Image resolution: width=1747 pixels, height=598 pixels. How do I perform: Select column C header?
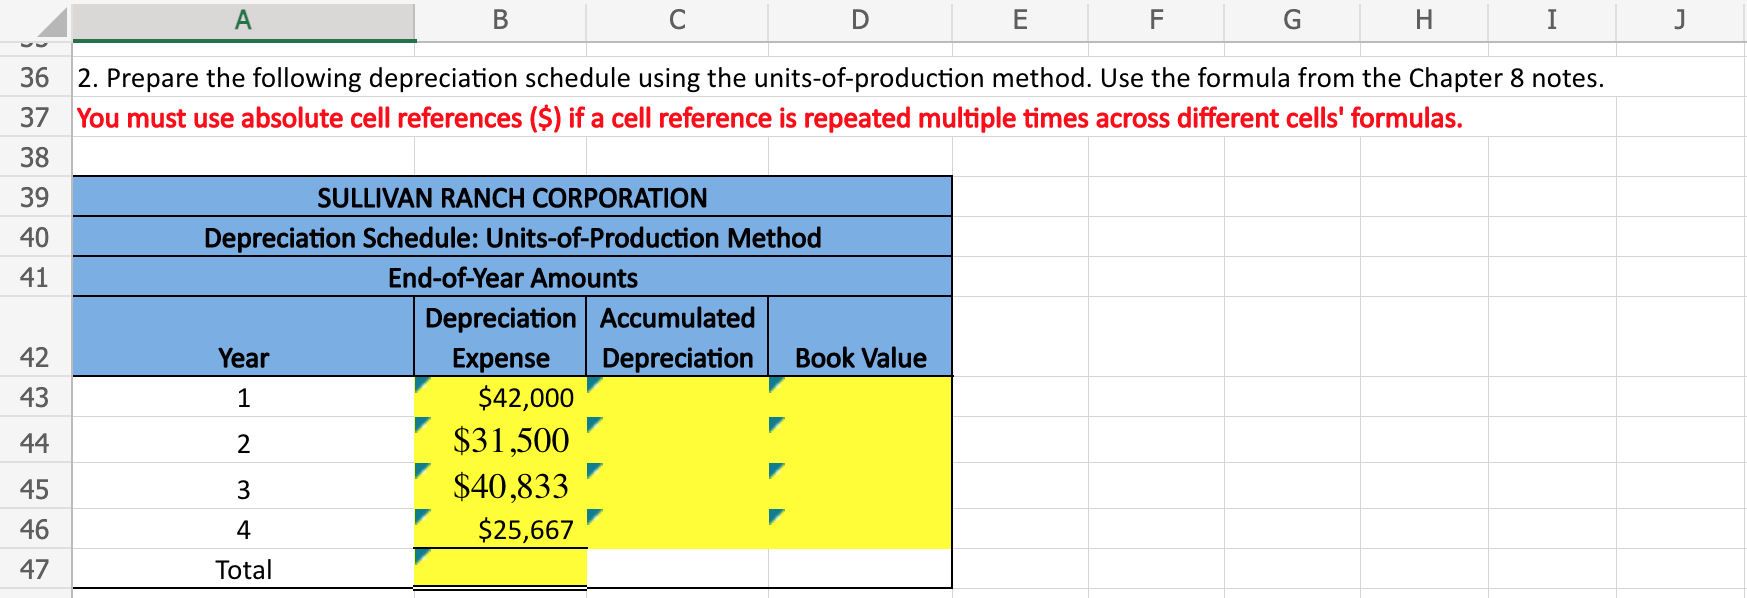coord(677,20)
